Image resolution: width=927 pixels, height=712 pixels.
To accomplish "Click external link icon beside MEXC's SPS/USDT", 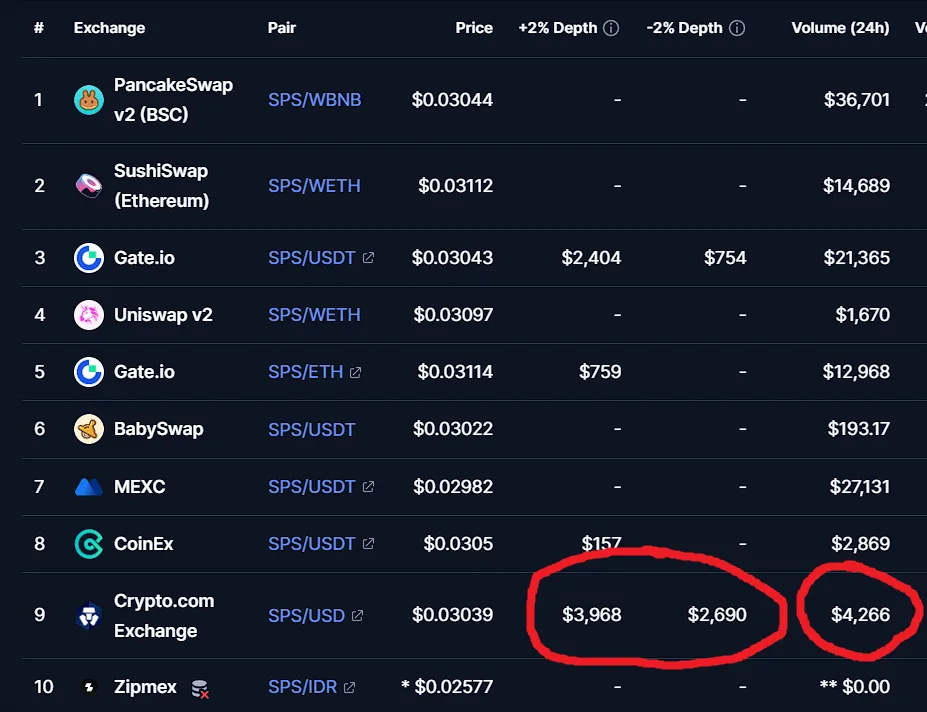I will click(368, 486).
